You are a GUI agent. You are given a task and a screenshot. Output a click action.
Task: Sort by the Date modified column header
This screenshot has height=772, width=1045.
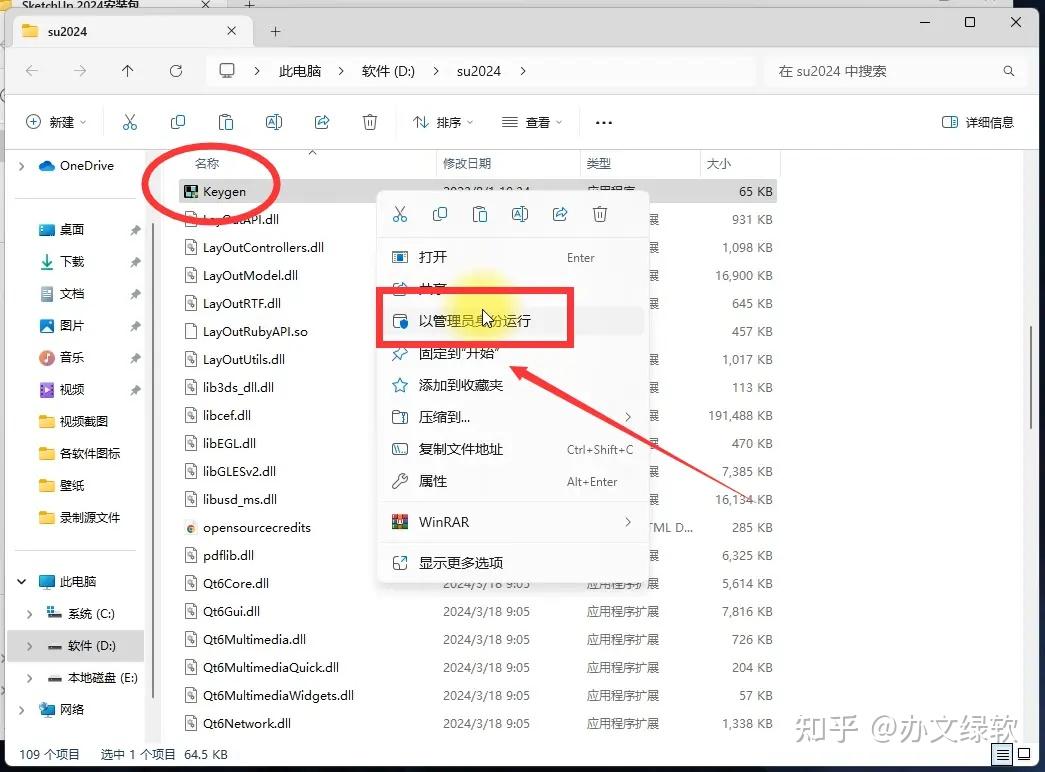pyautogui.click(x=467, y=163)
